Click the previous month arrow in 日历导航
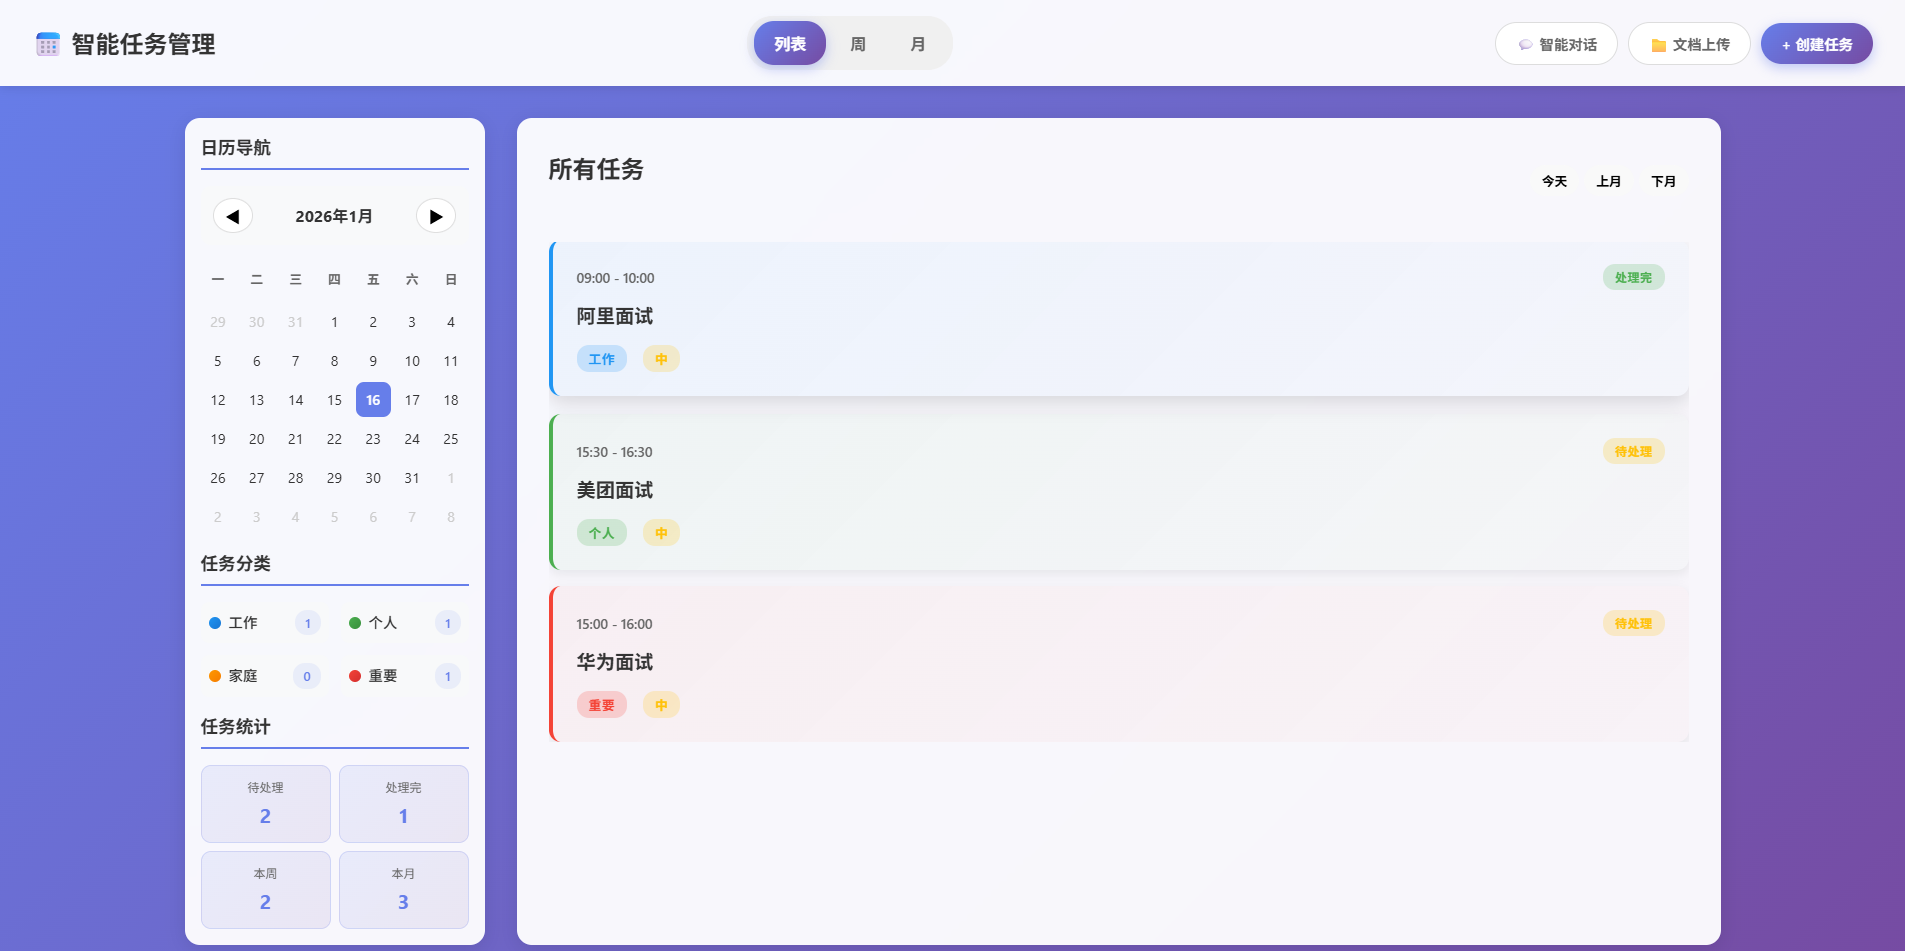This screenshot has width=1905, height=951. 233,216
